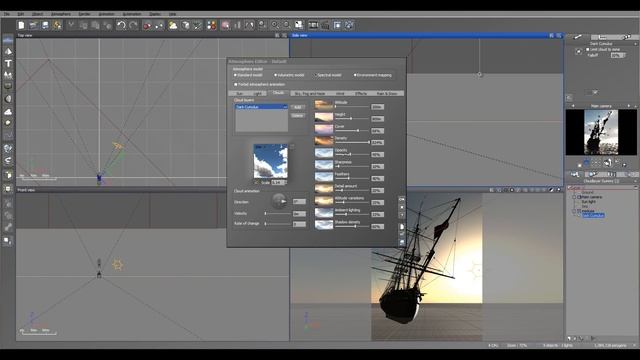Click the Shadow density slider
This screenshot has width=640, height=360.
(x=352, y=226)
